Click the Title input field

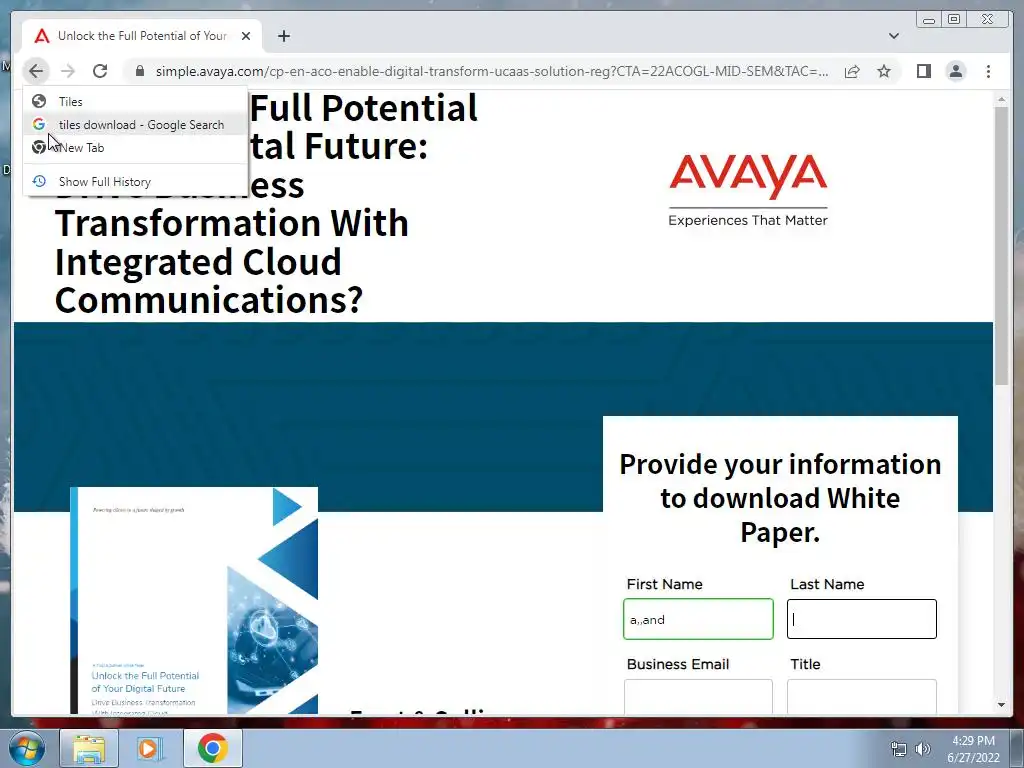click(x=862, y=697)
